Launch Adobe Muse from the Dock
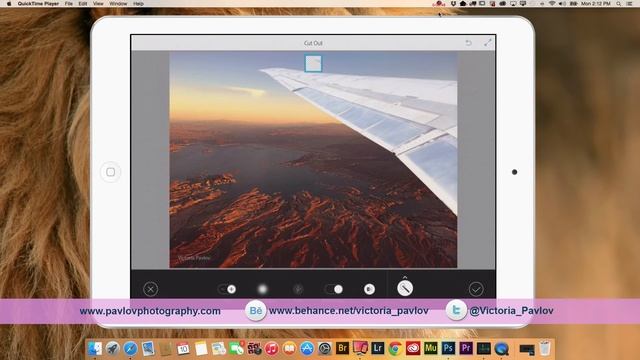The image size is (640, 360). pyautogui.click(x=431, y=348)
